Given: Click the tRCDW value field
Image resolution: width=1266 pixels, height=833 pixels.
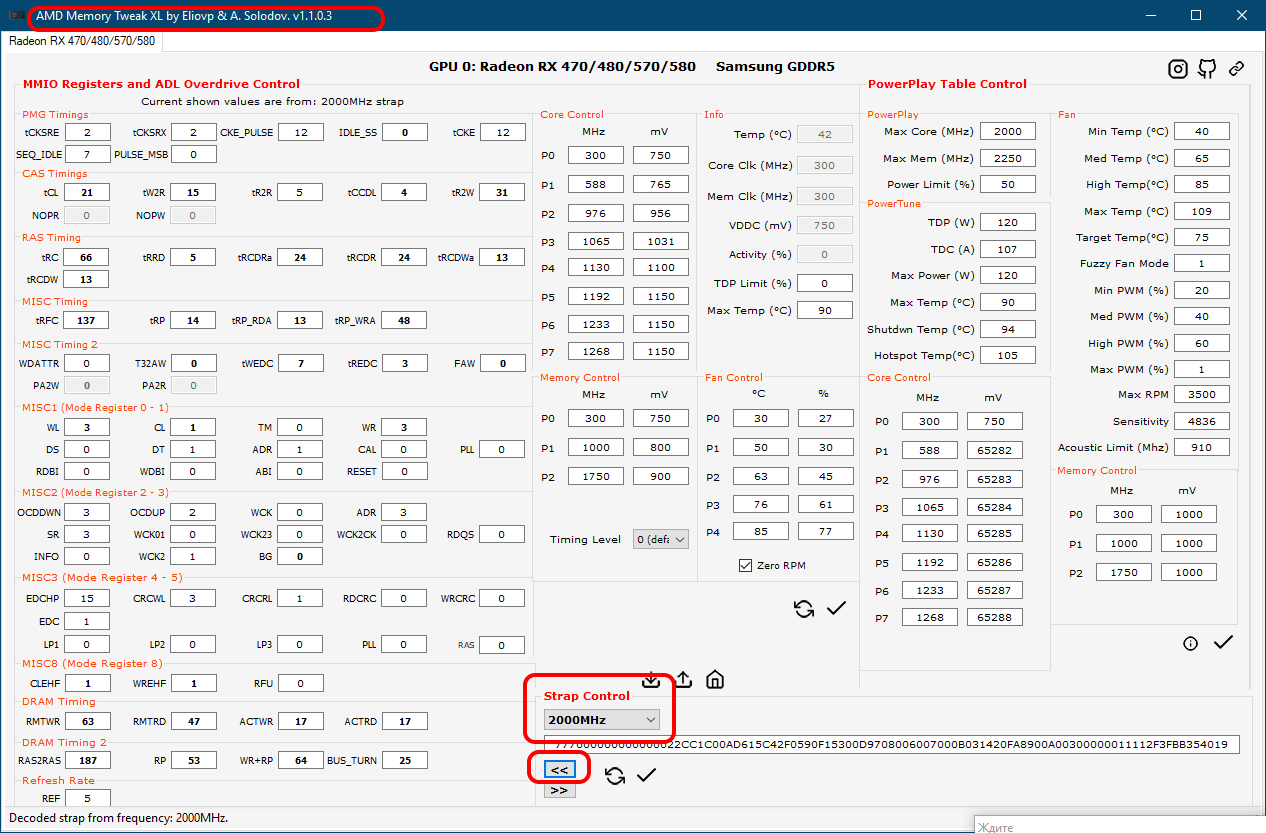Looking at the screenshot, I should (87, 279).
